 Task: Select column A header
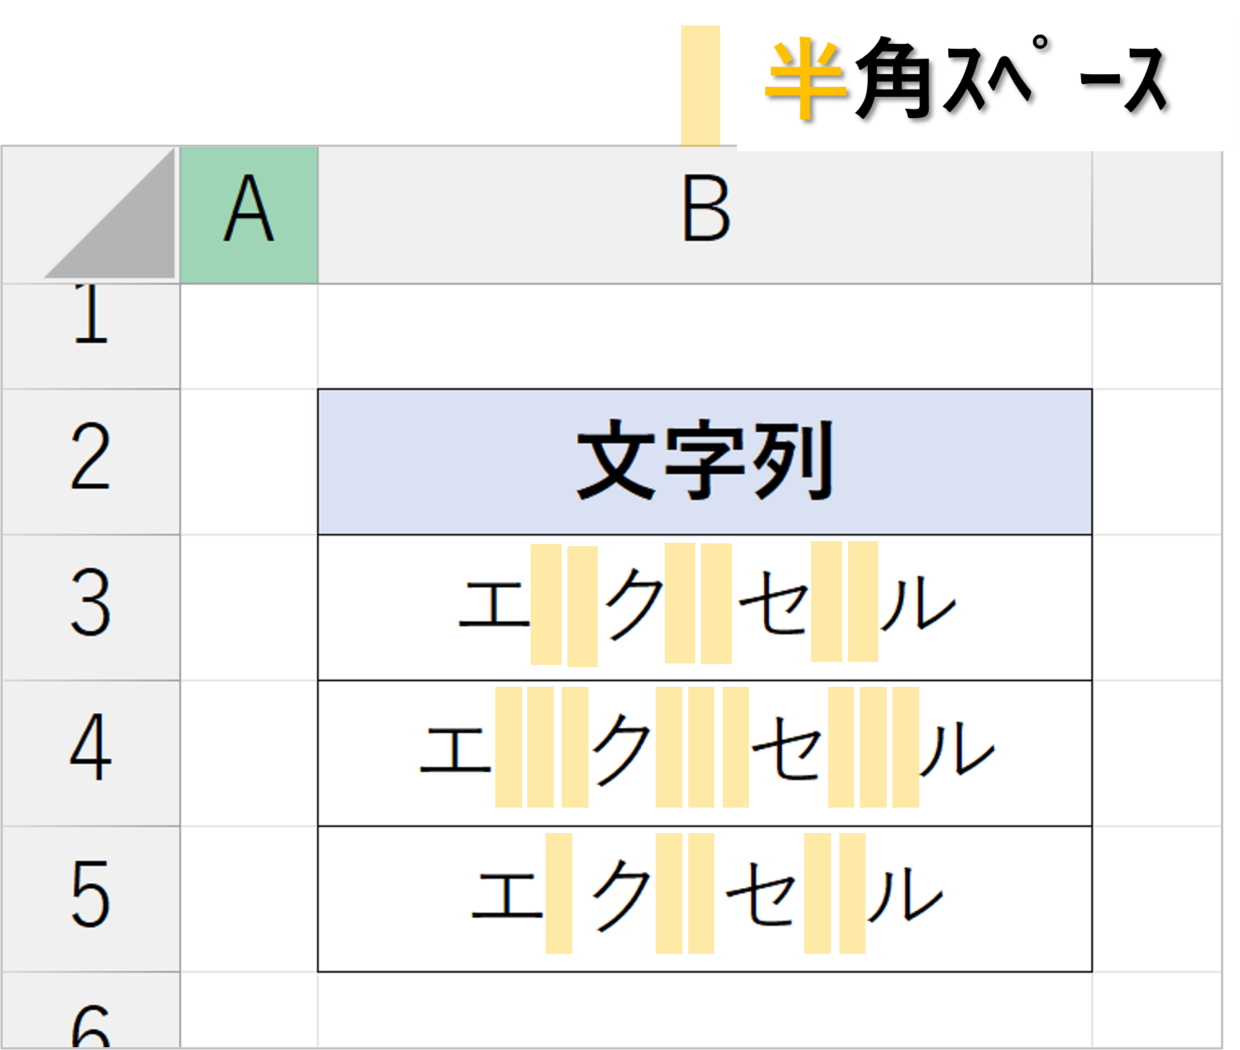tap(249, 216)
